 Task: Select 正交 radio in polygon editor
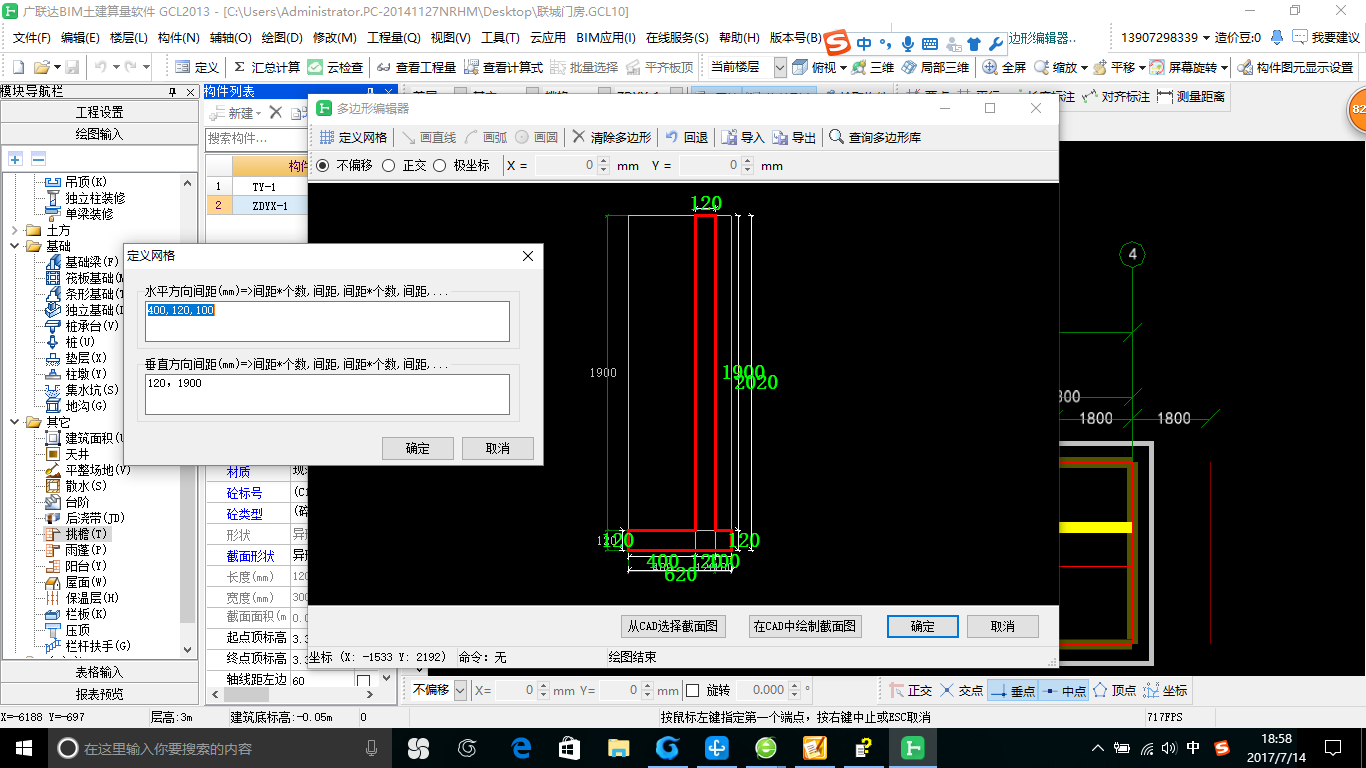(x=389, y=165)
